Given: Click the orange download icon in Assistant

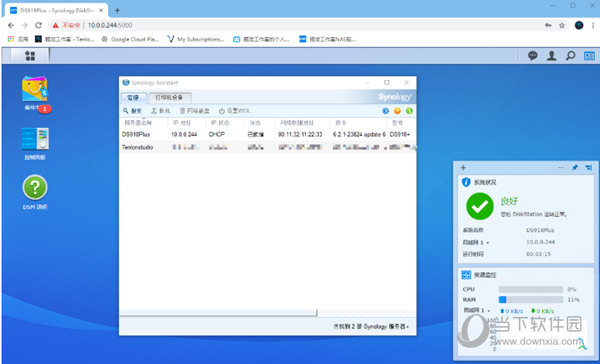Looking at the screenshot, I should coord(398,111).
